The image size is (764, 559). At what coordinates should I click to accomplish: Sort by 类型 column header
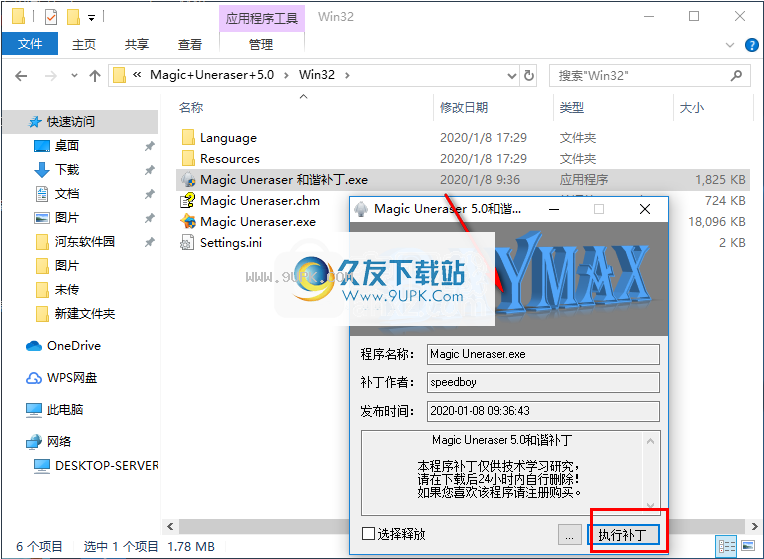click(572, 107)
